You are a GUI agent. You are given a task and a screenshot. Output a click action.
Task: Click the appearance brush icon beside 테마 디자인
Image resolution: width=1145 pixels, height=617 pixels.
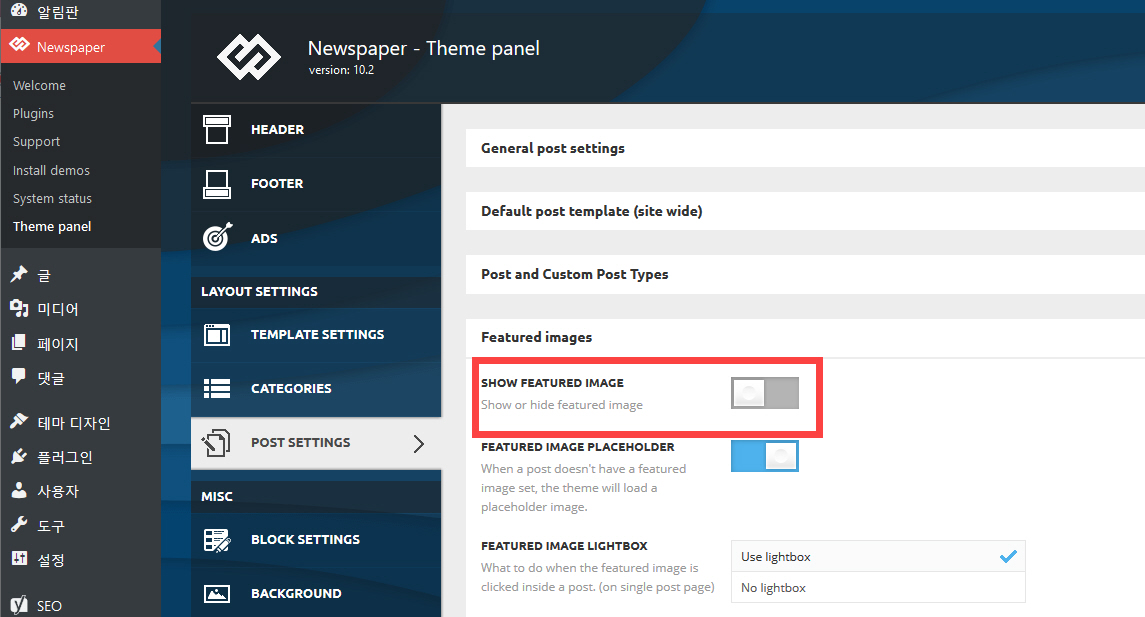[19, 421]
